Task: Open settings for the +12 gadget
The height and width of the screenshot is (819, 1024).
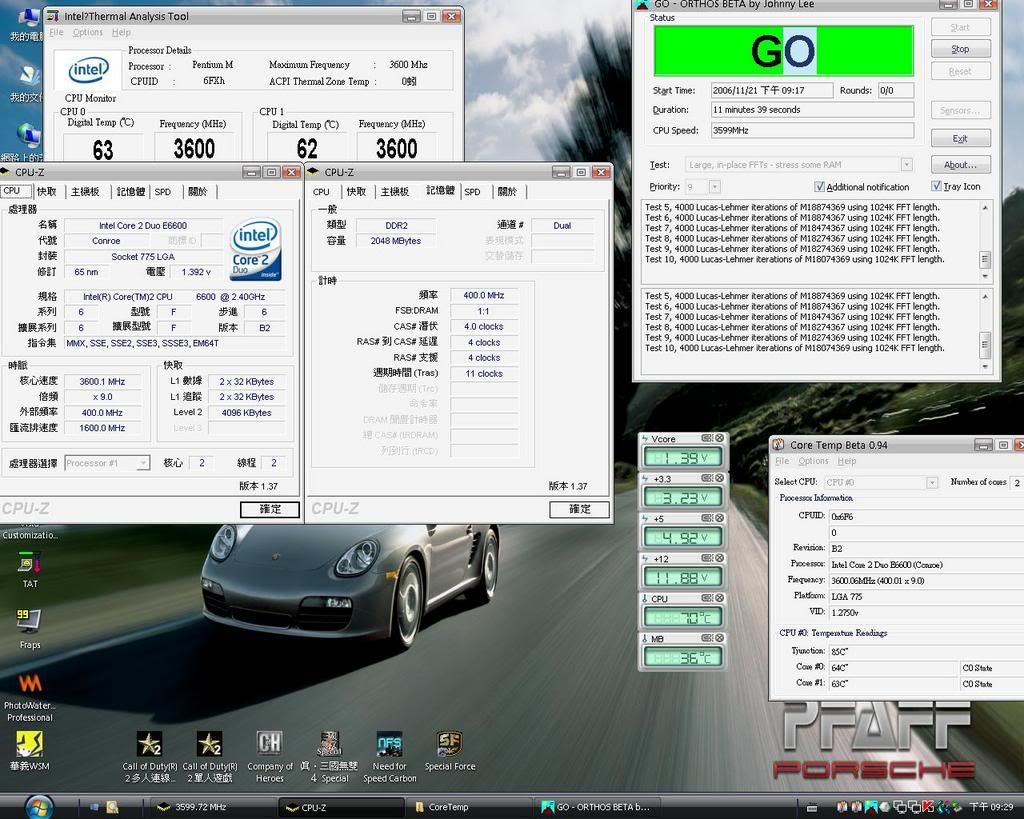Action: coord(707,558)
